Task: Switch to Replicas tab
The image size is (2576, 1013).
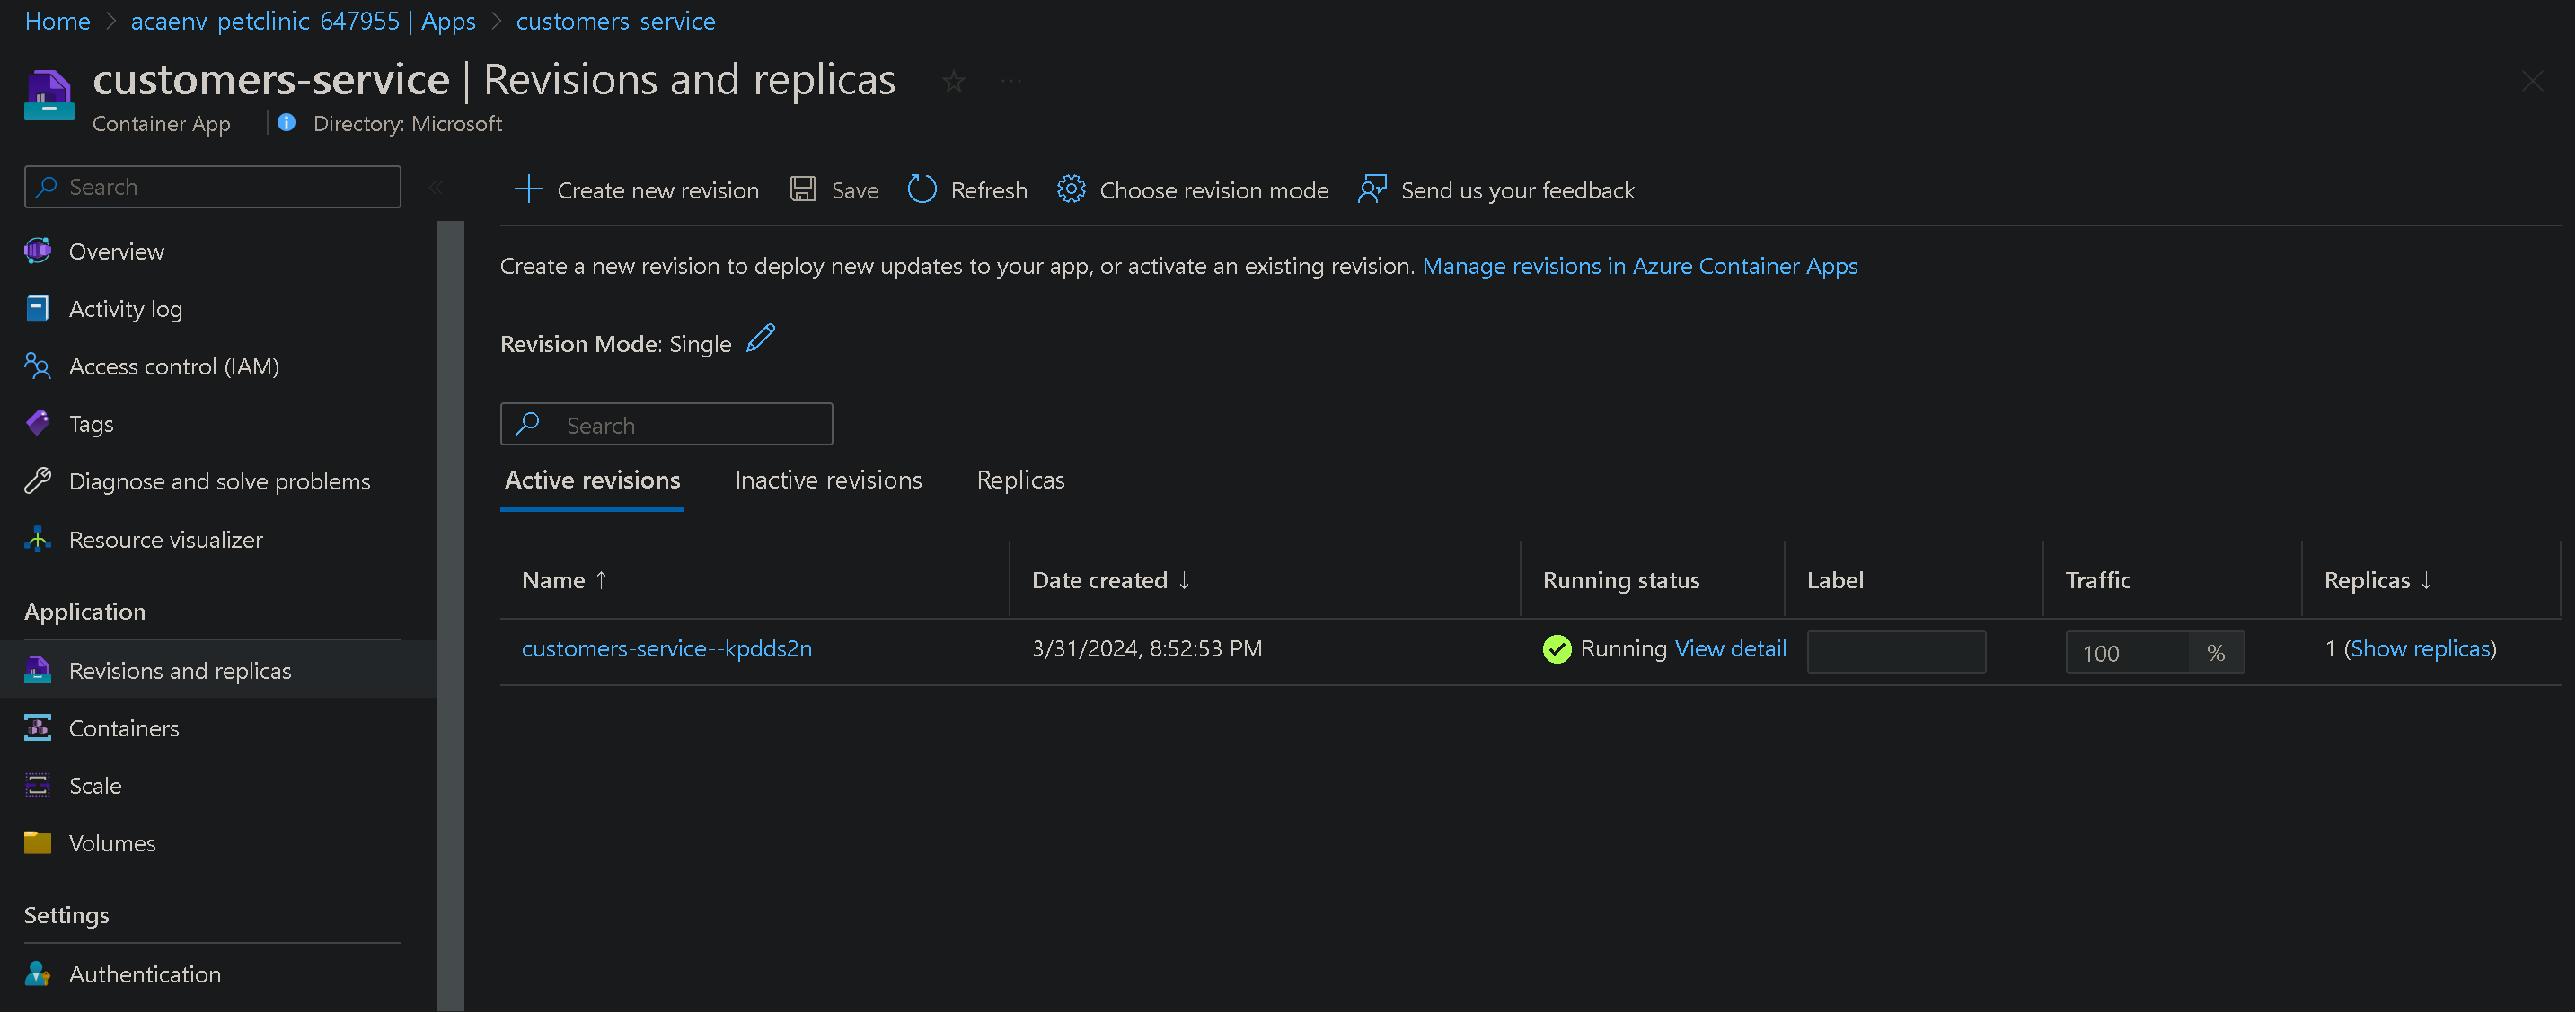Action: pos(1020,480)
